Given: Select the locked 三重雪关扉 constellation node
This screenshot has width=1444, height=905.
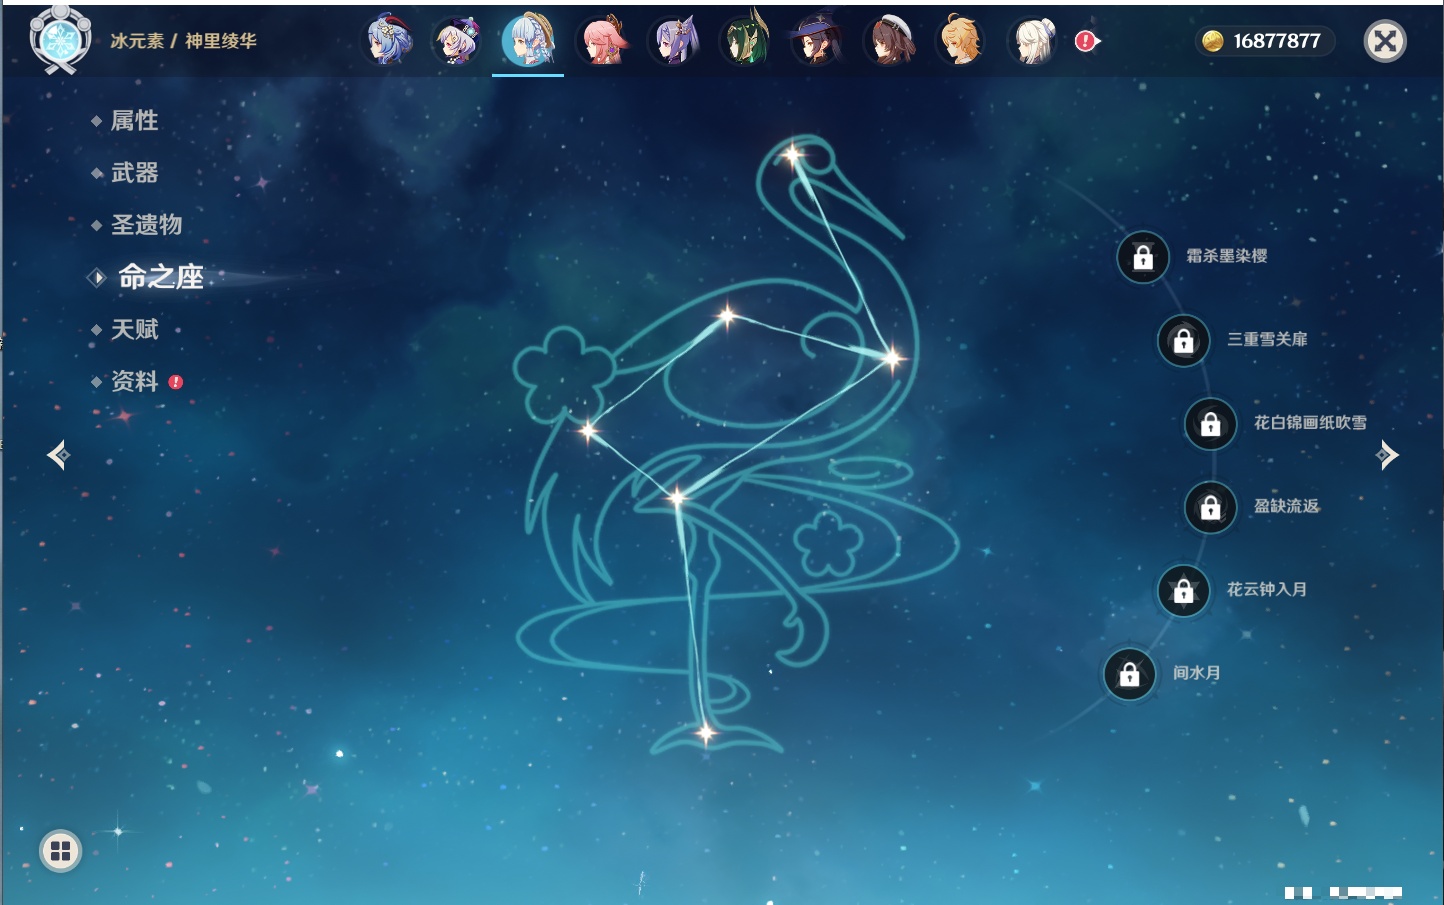Looking at the screenshot, I should coord(1183,340).
